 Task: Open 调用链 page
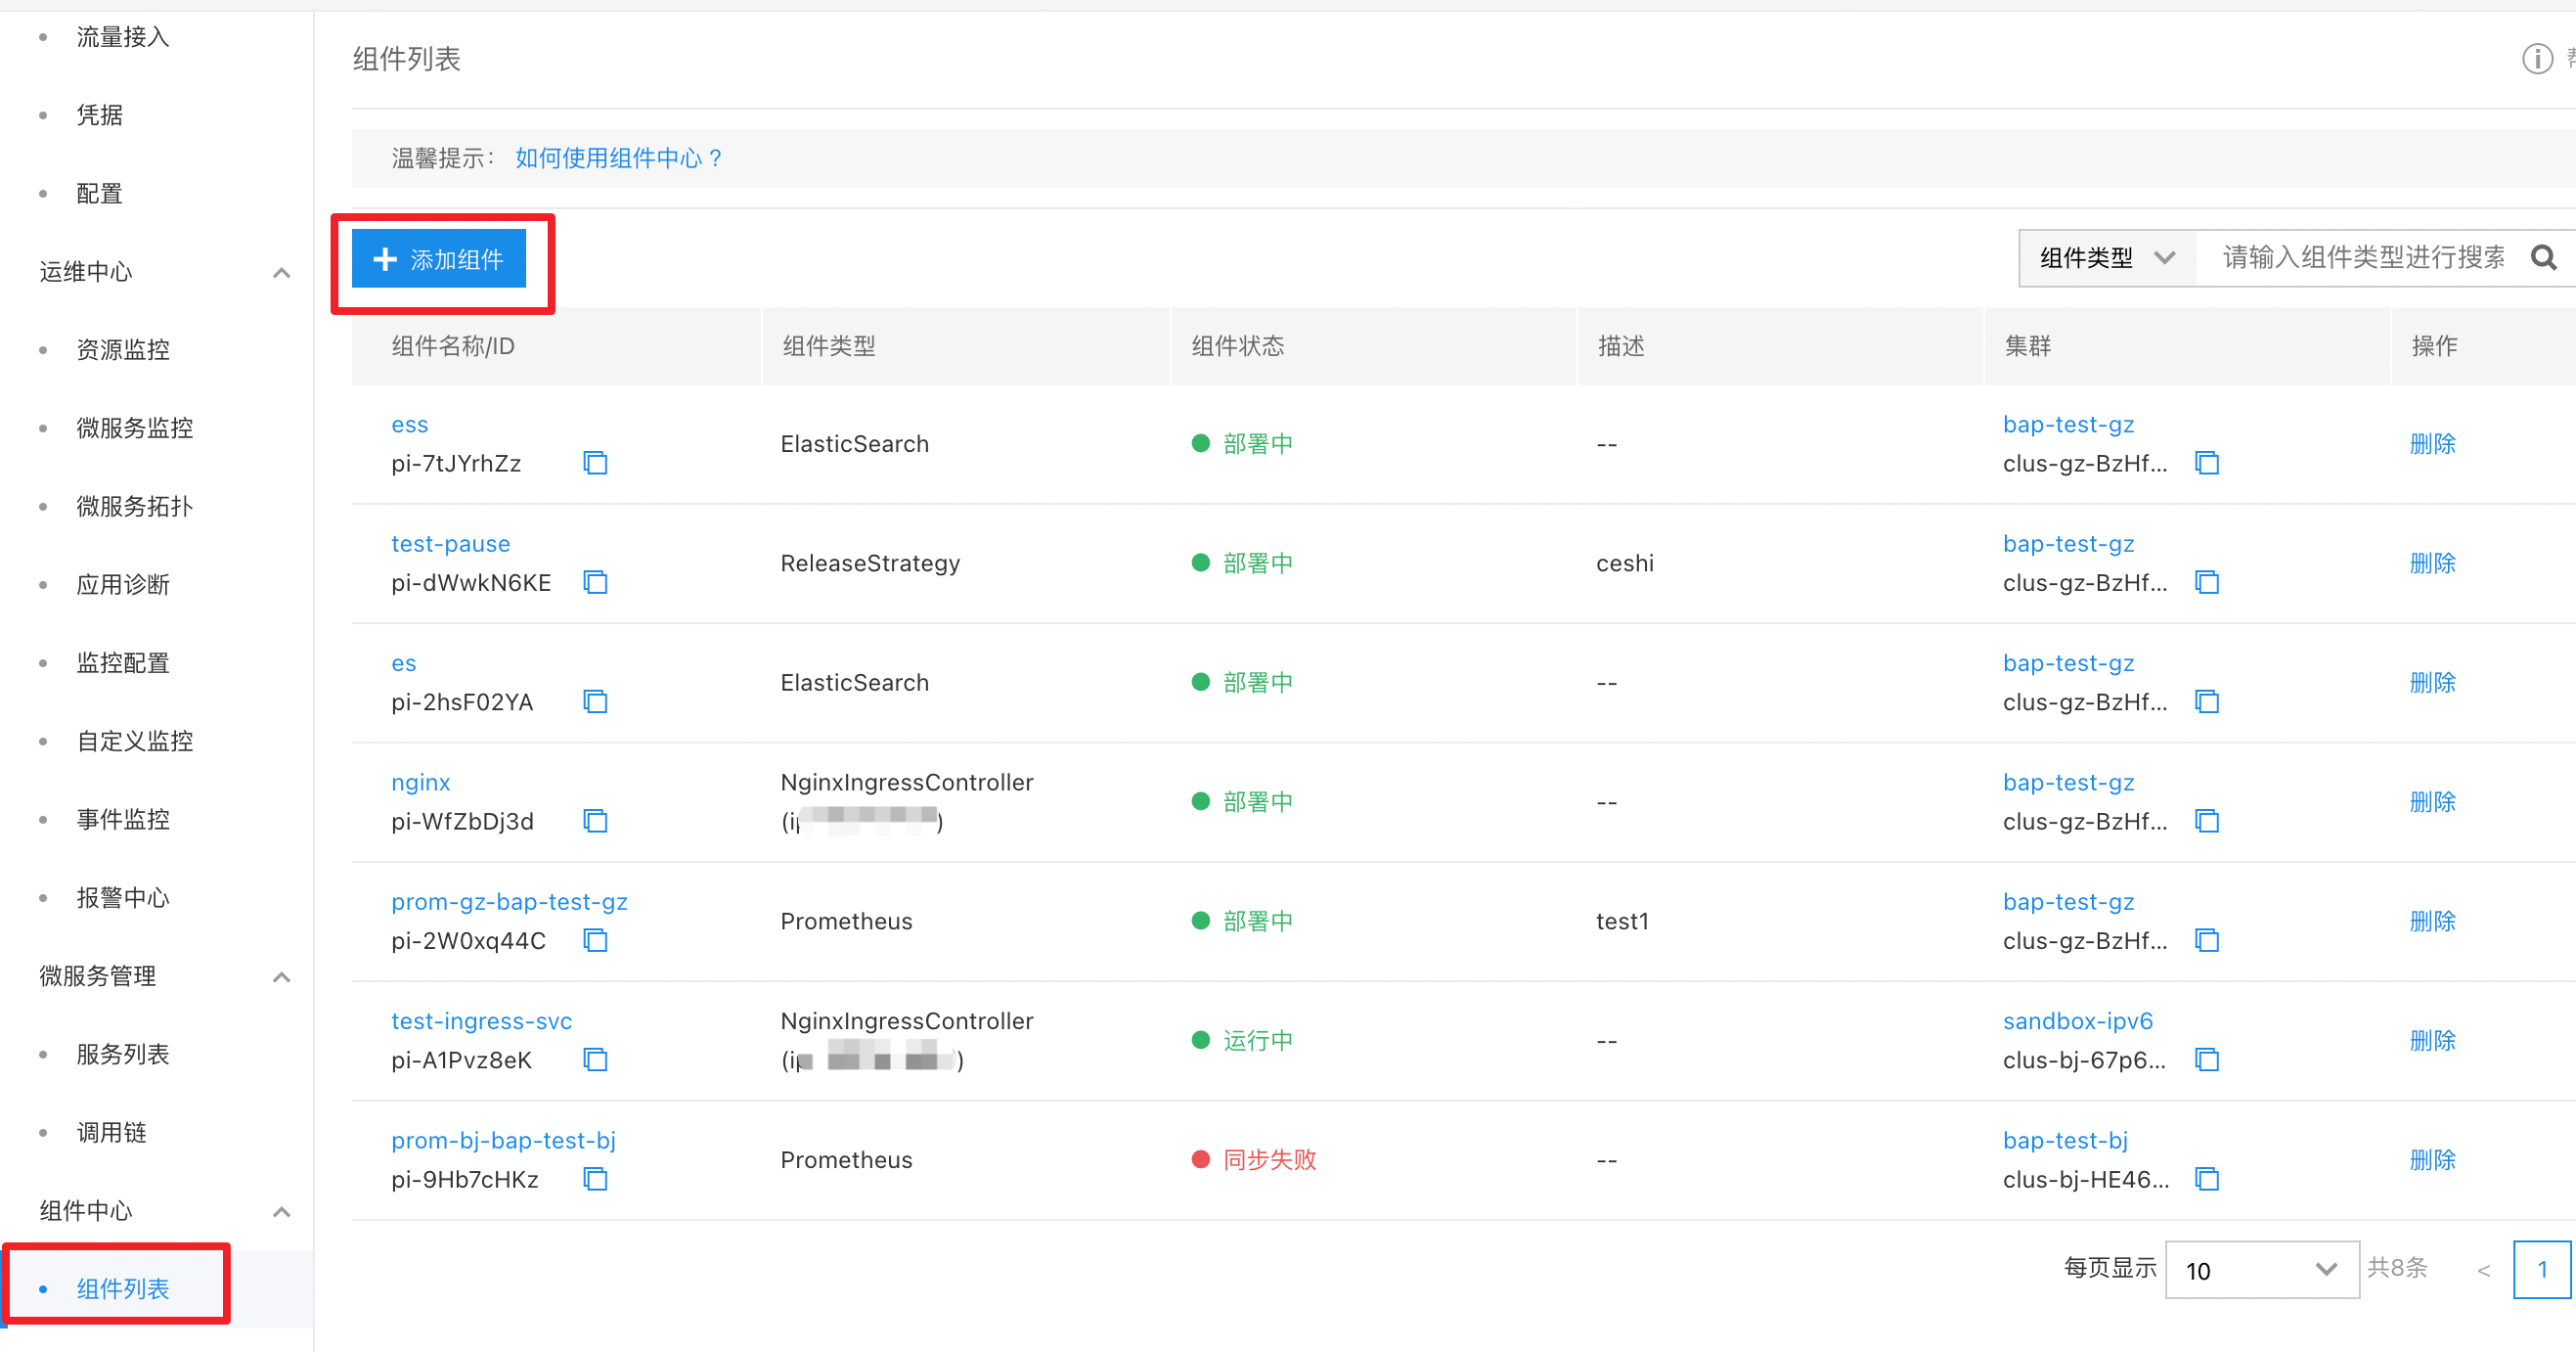[x=112, y=1132]
